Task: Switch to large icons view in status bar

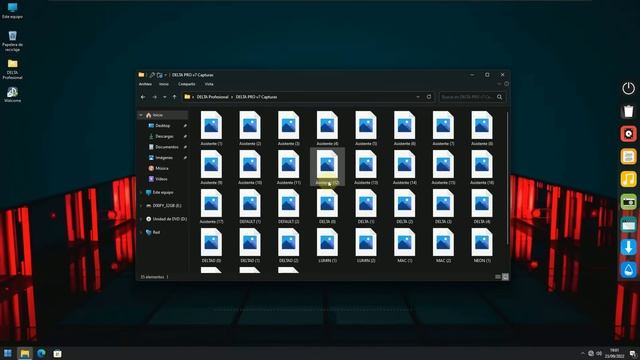Action: (505, 277)
